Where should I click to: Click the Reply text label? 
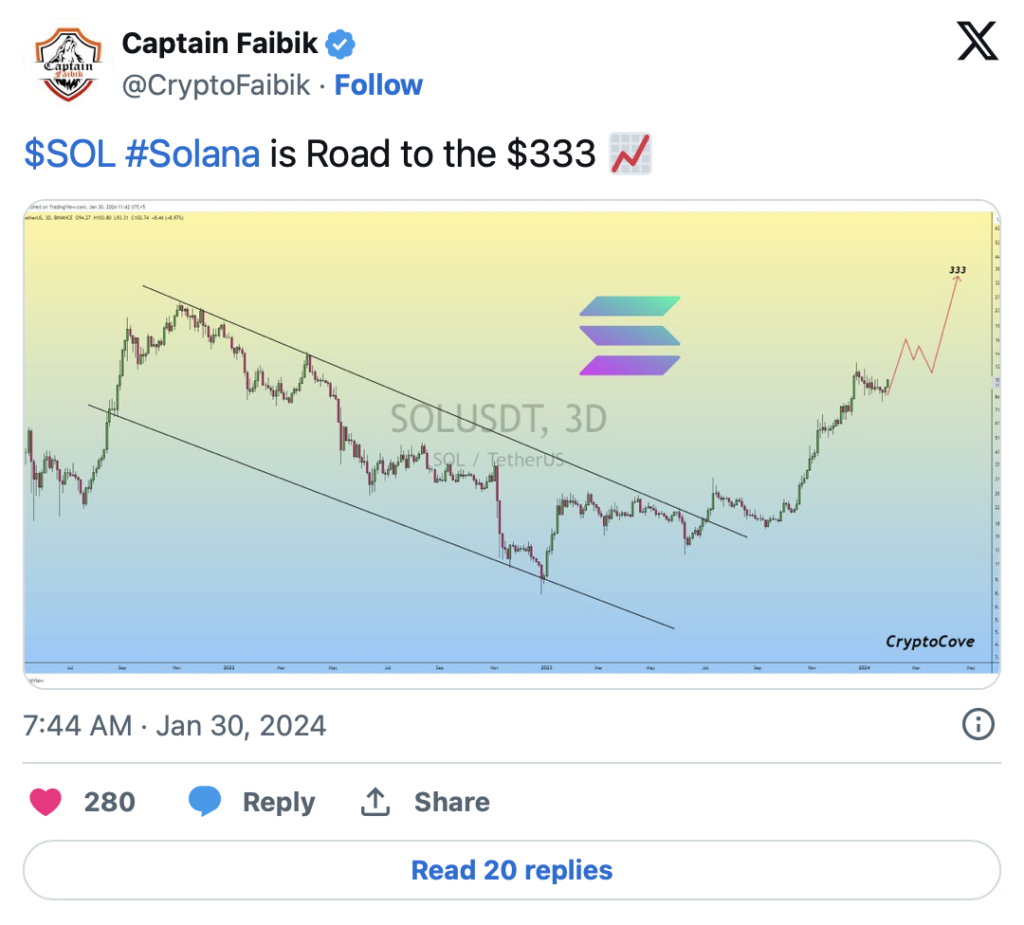click(x=279, y=802)
